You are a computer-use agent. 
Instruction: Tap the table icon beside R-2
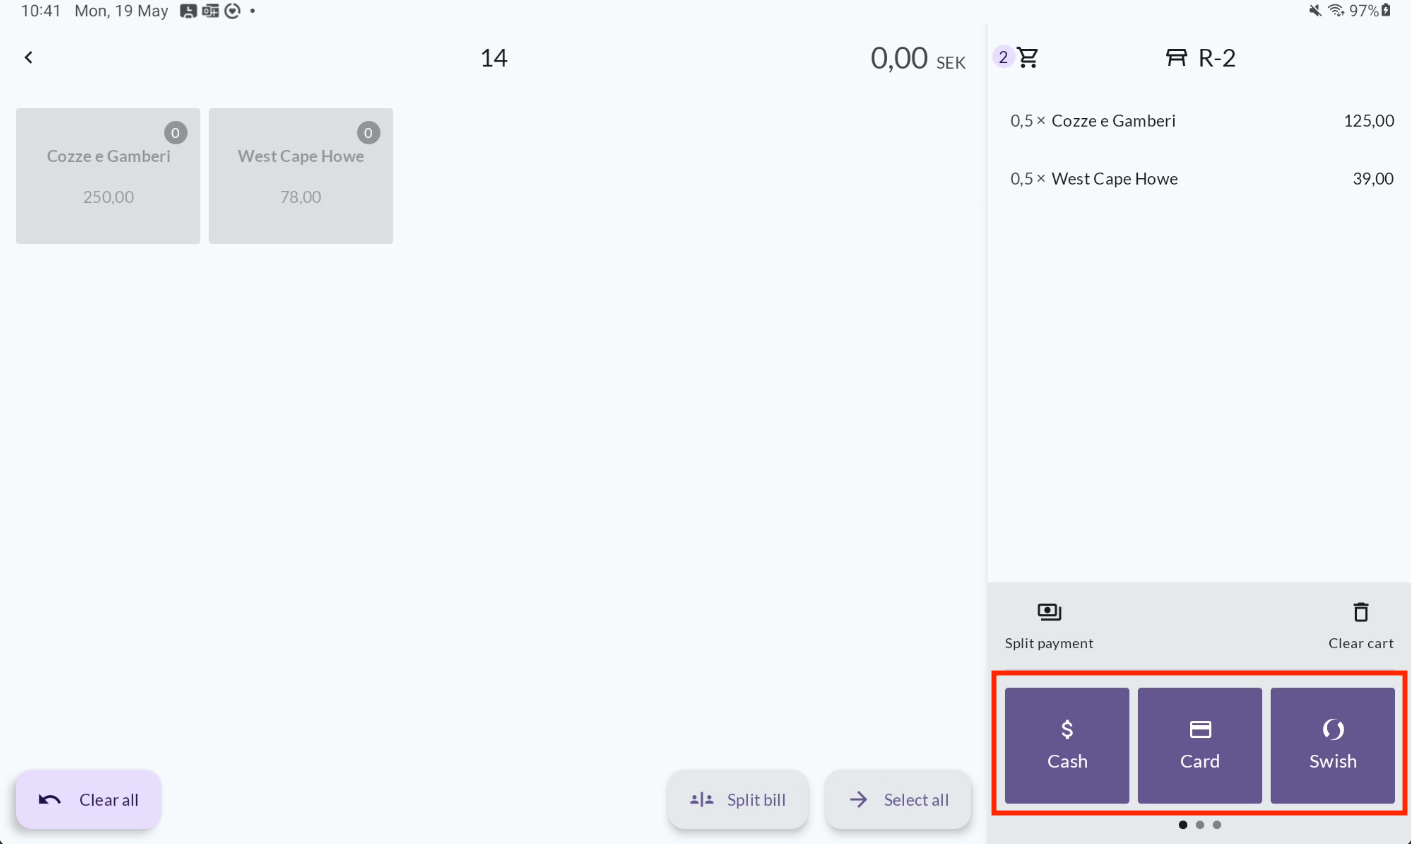[1176, 58]
